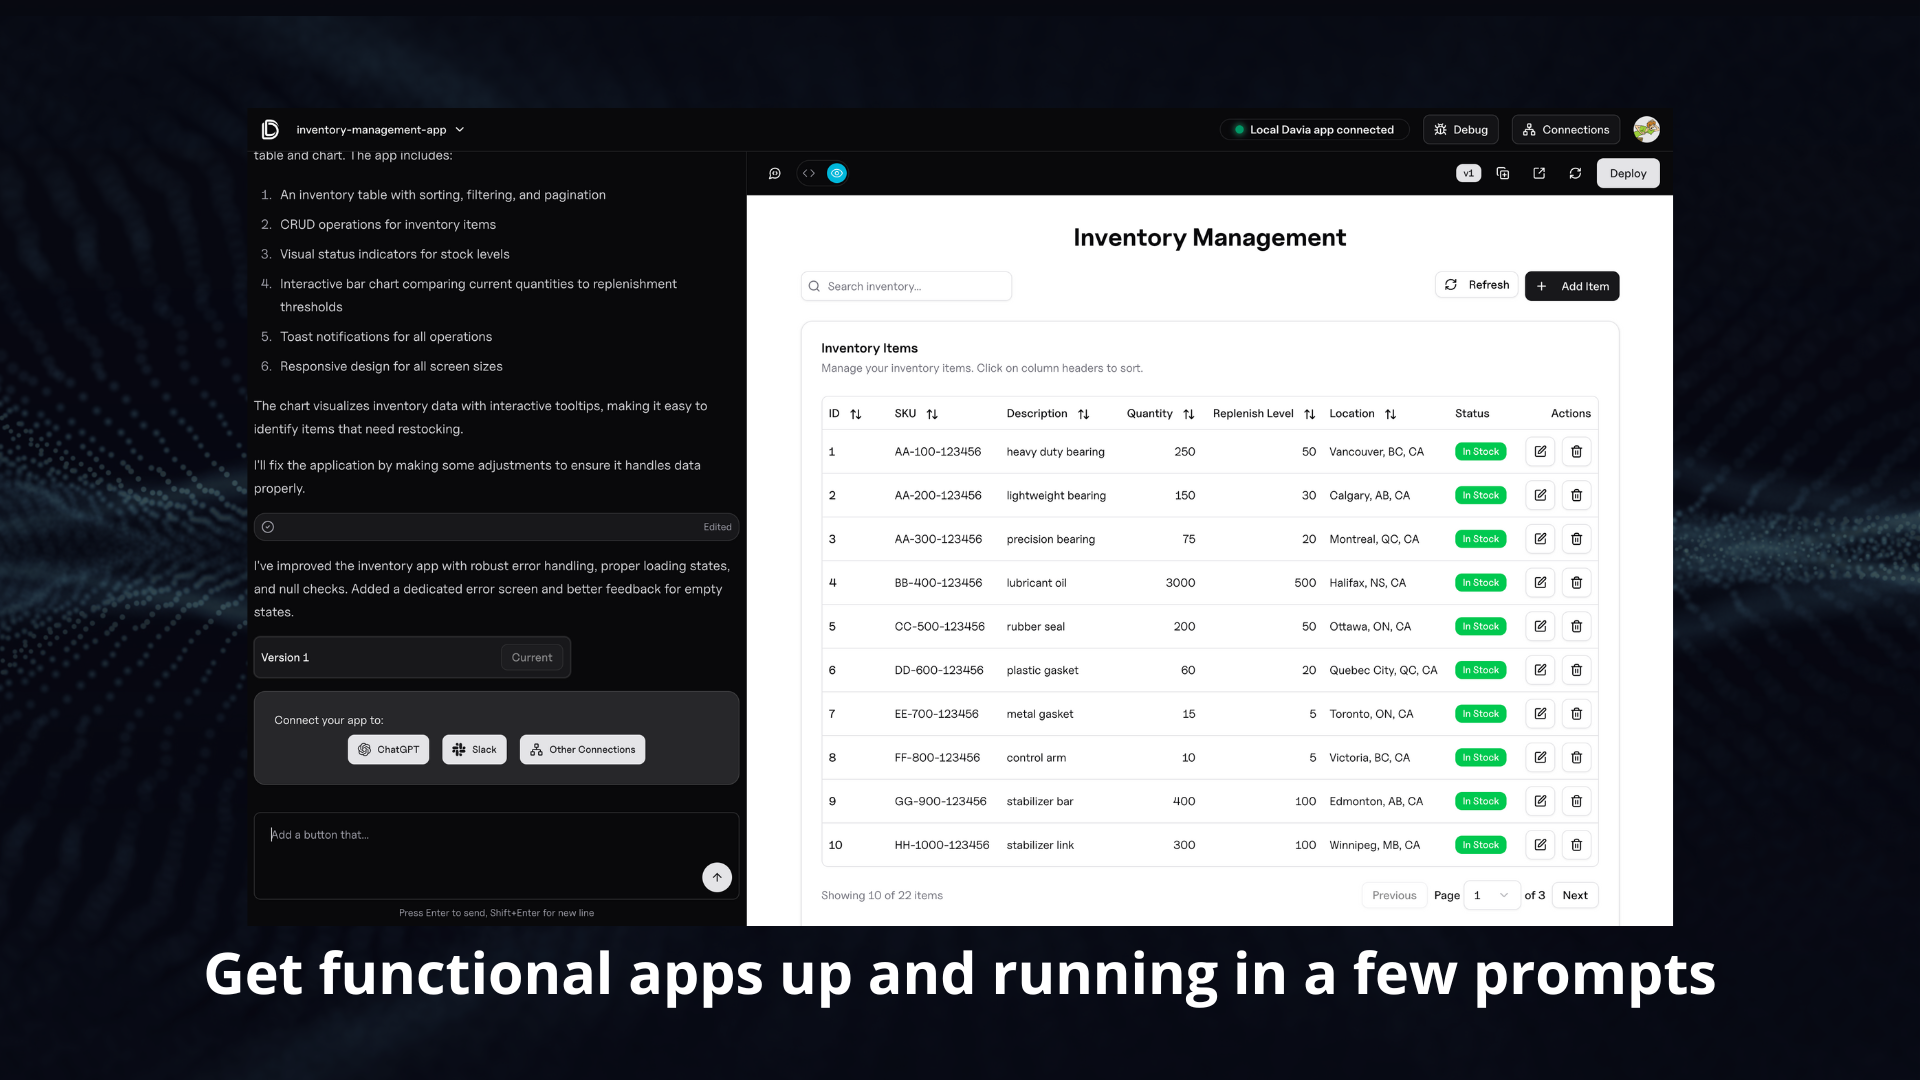Focus the Search inventory field
The width and height of the screenshot is (1920, 1080).
pyautogui.click(x=906, y=286)
